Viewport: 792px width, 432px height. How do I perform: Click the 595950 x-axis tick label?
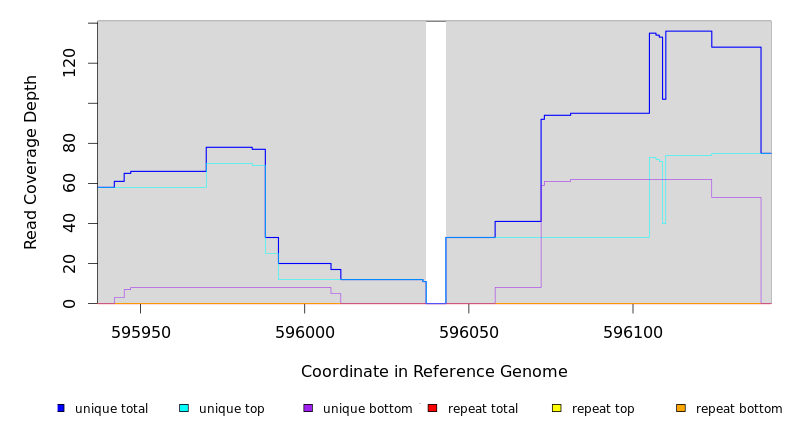(140, 331)
